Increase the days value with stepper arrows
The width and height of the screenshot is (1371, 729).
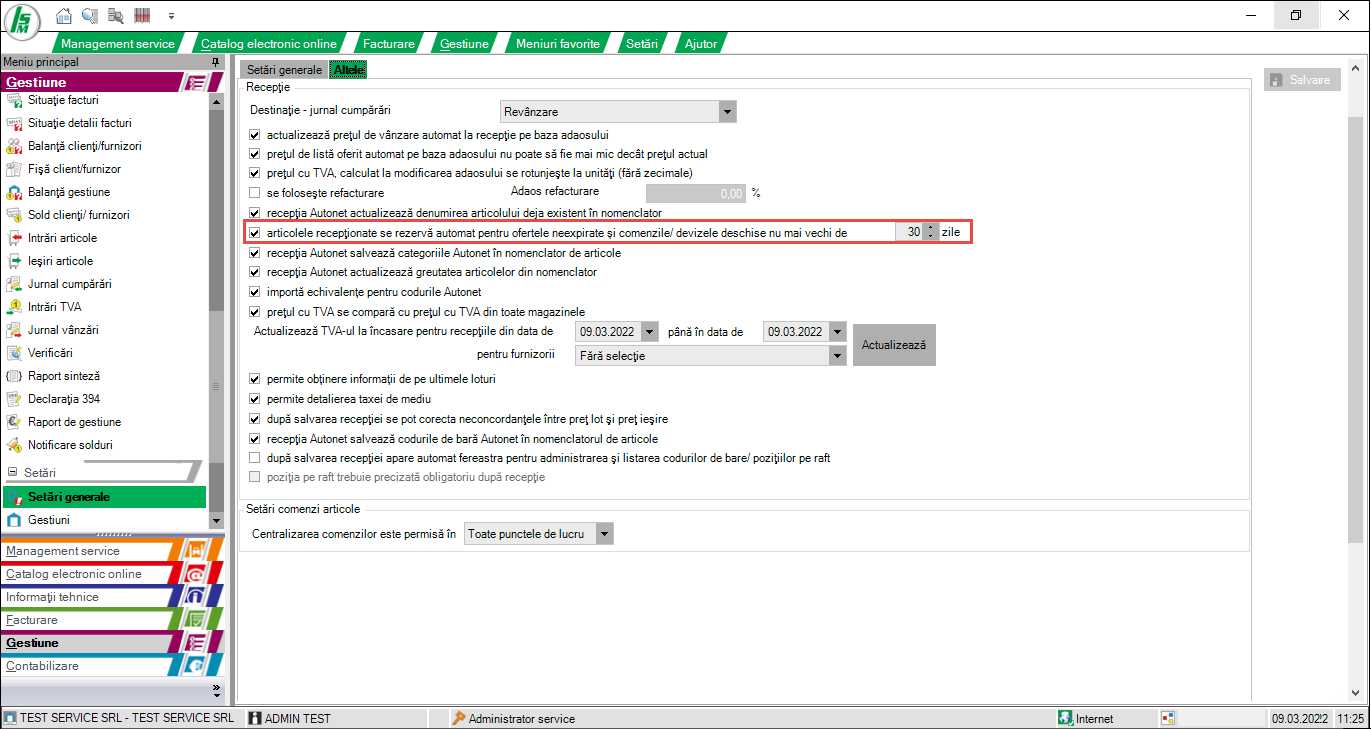coord(931,227)
